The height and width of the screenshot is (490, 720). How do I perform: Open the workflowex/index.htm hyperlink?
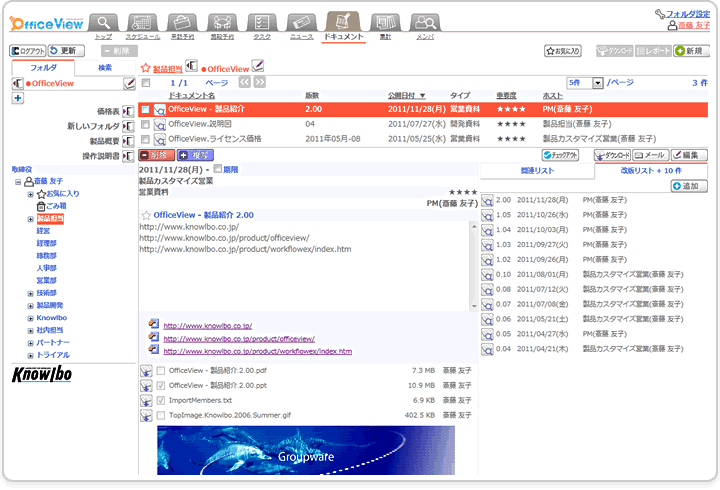[x=258, y=352]
